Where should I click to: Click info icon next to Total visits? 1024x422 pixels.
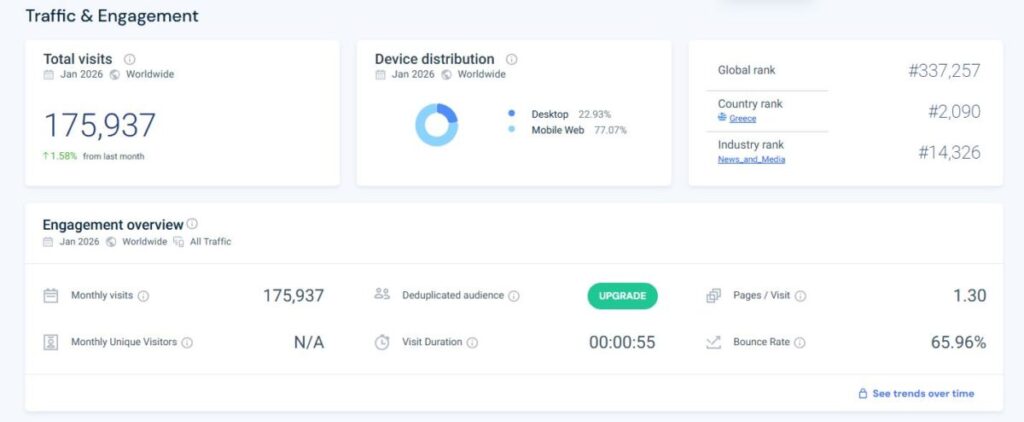(129, 60)
